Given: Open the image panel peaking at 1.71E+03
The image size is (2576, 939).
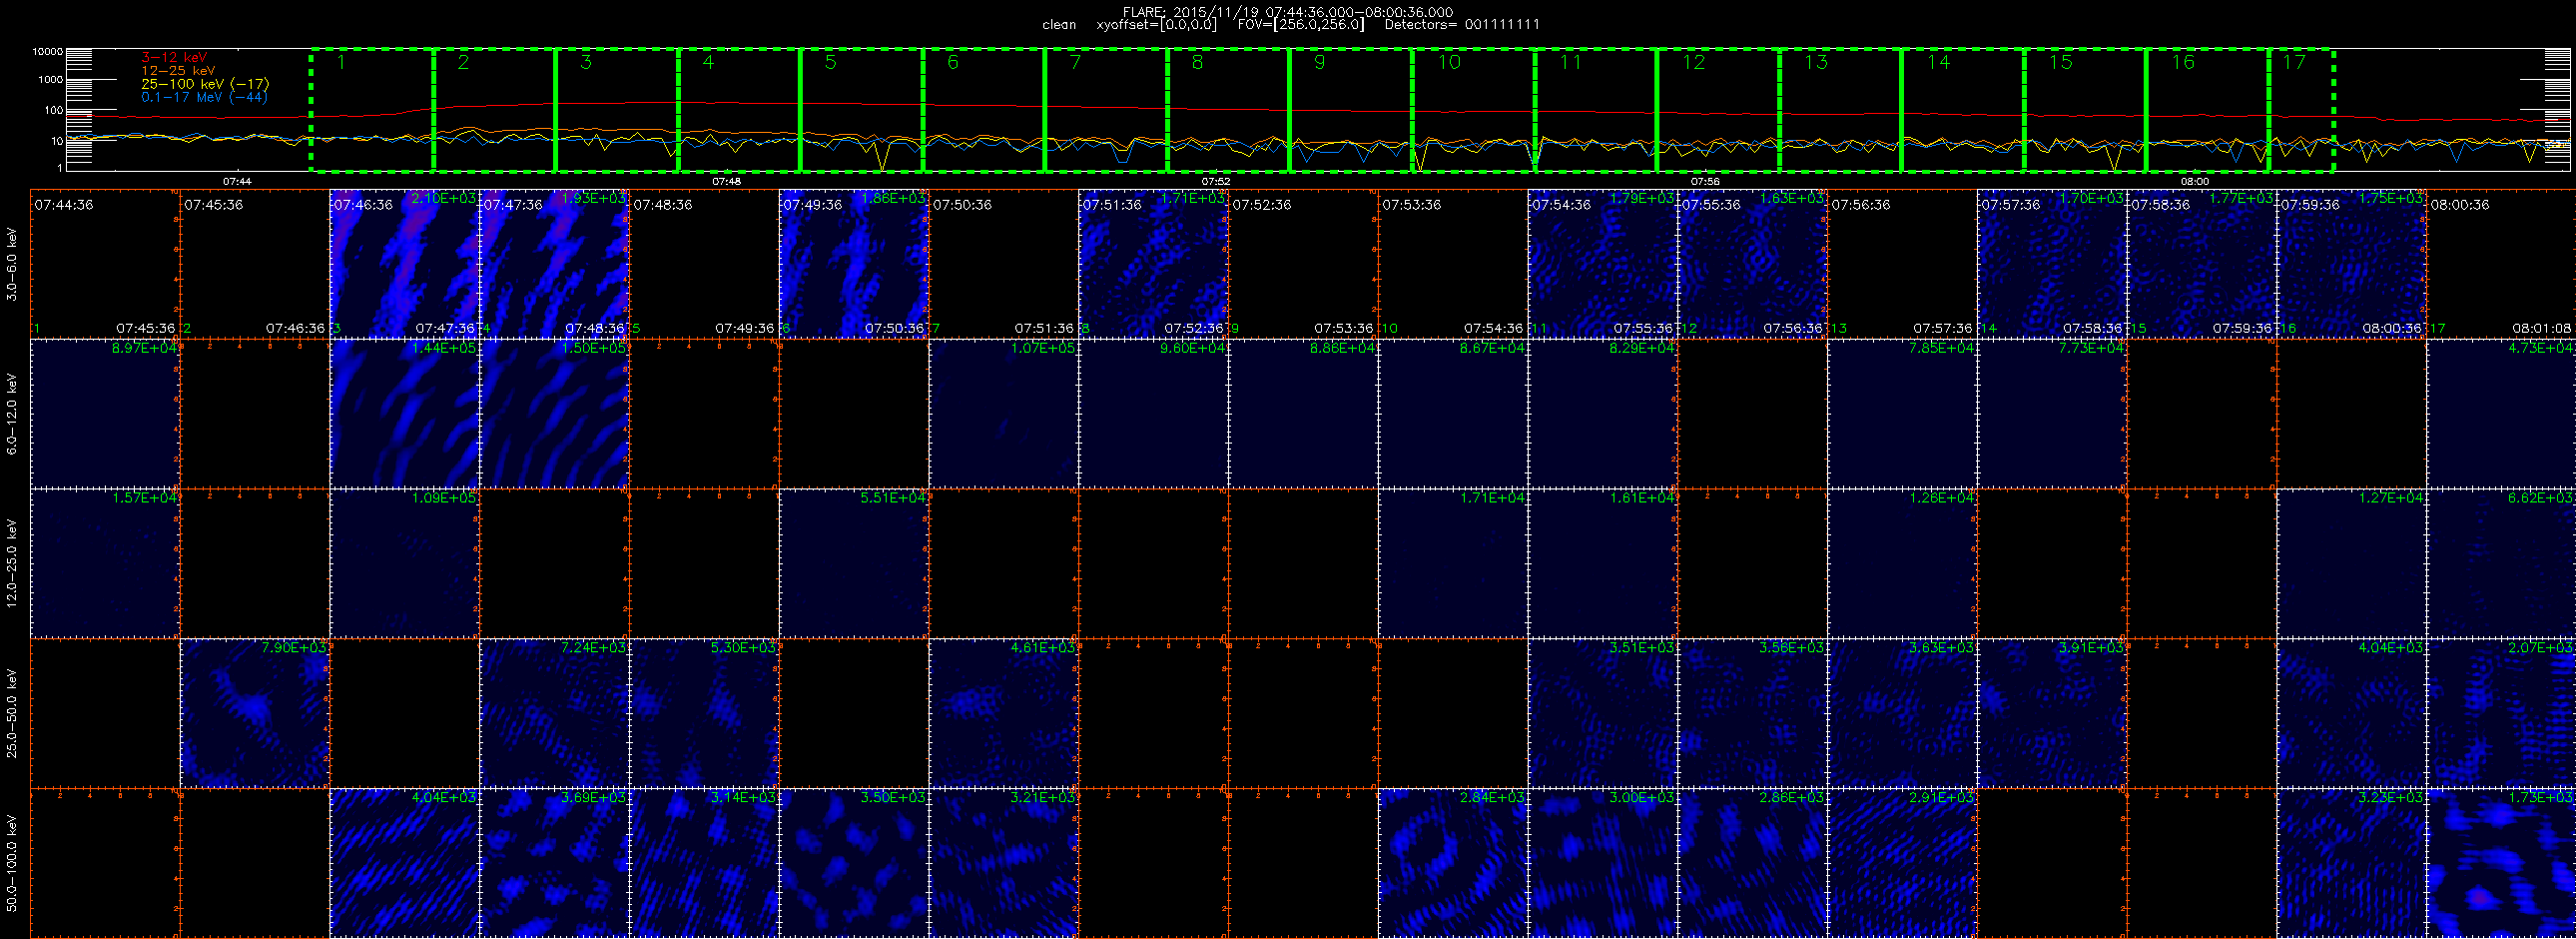Looking at the screenshot, I should tap(1154, 264).
